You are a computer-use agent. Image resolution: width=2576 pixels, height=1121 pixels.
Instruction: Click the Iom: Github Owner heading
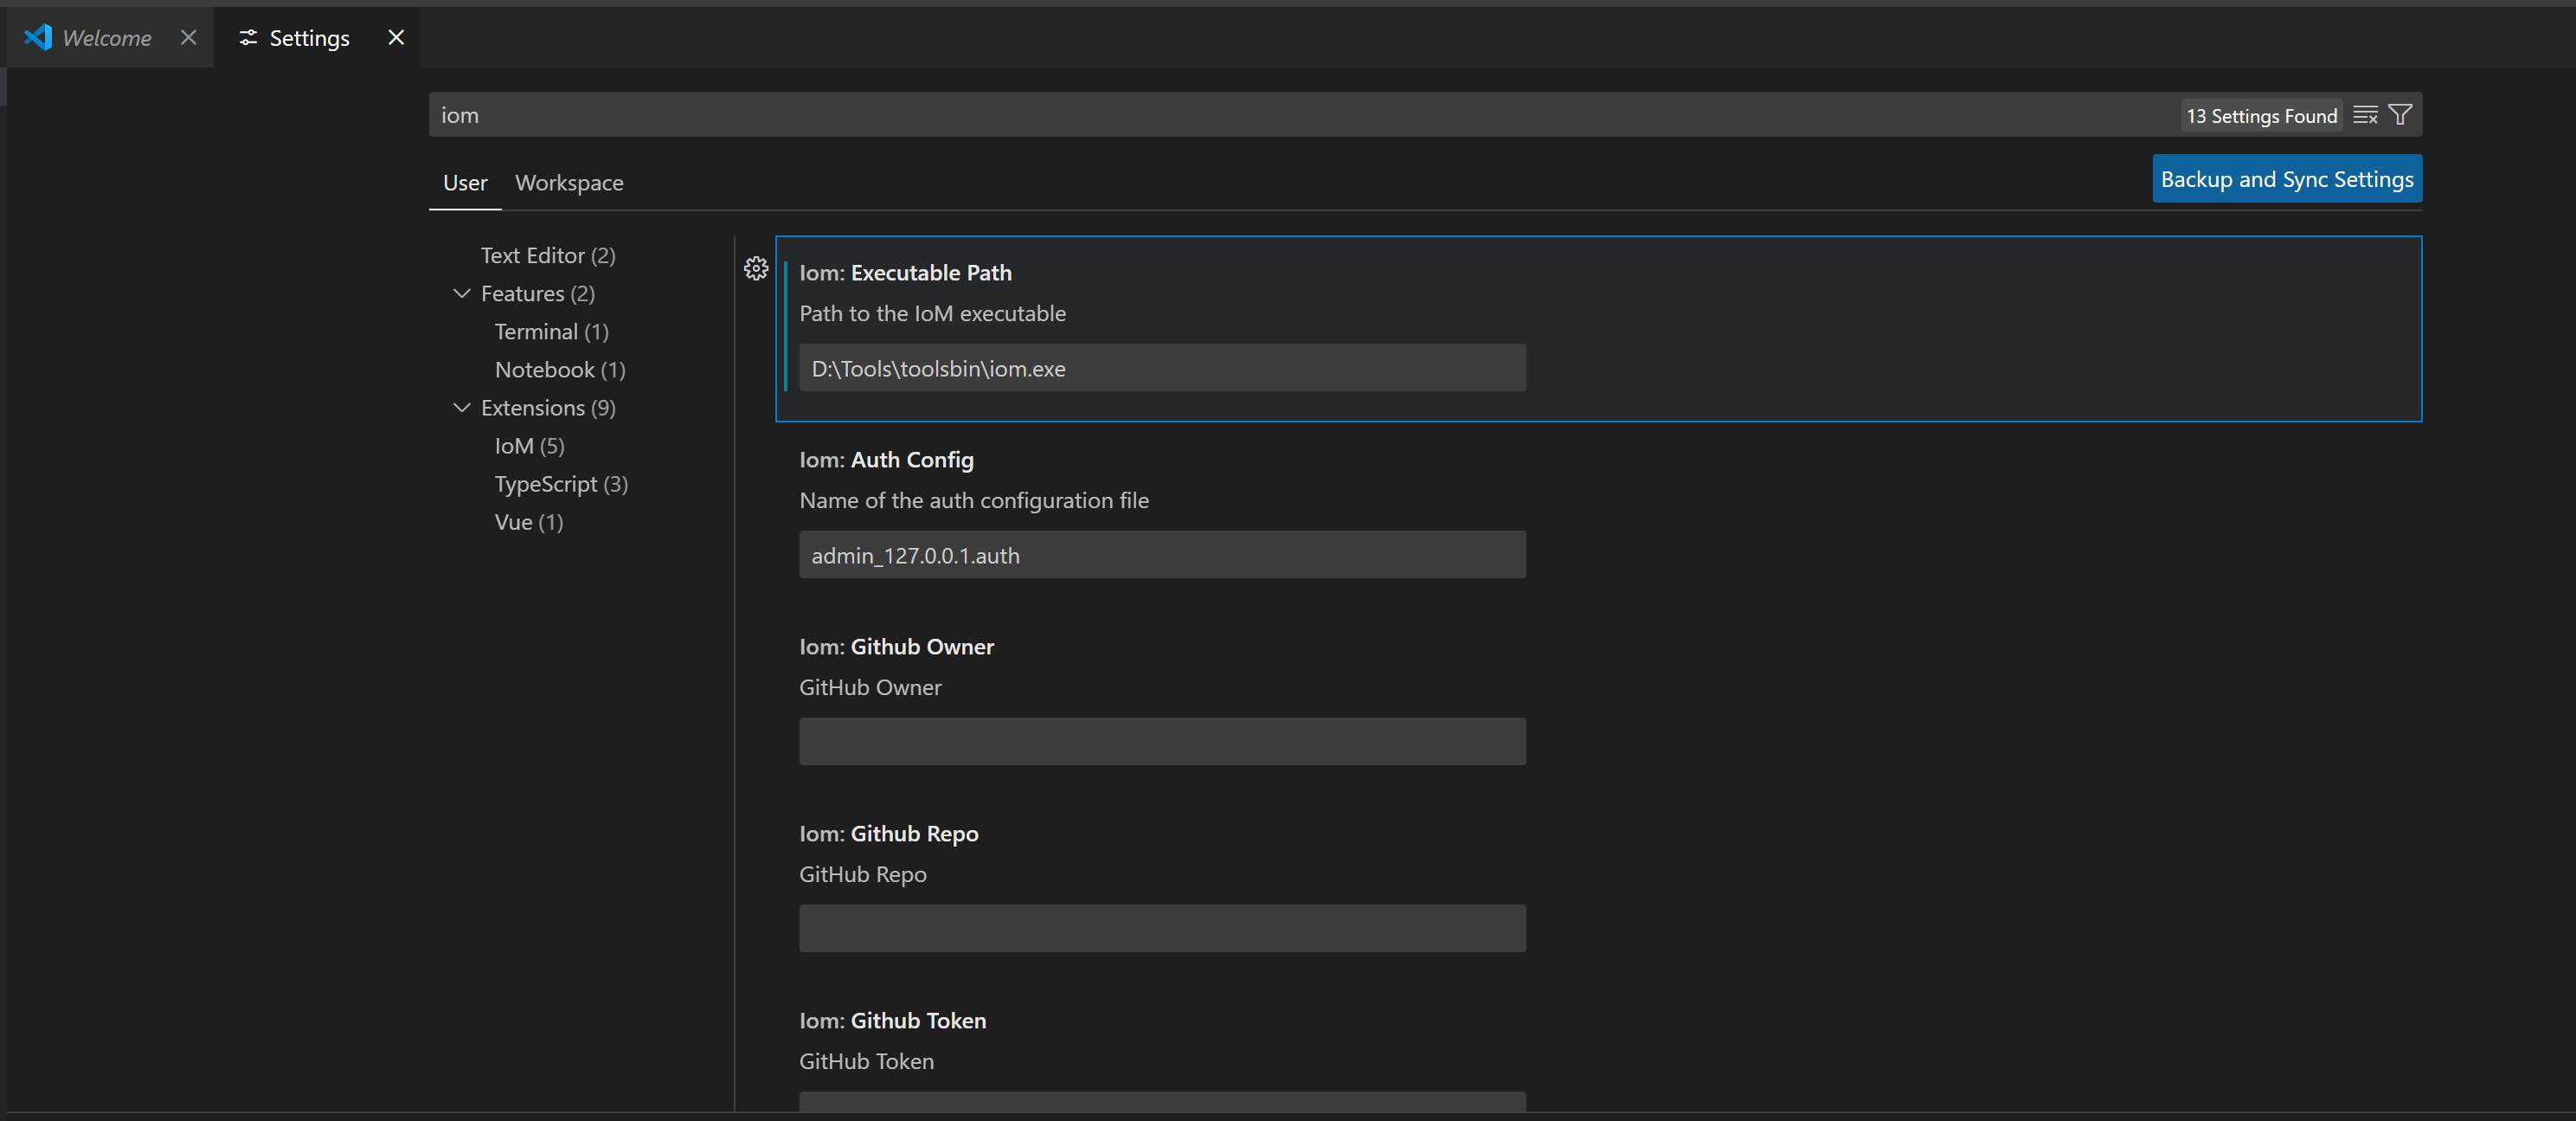pyautogui.click(x=896, y=646)
